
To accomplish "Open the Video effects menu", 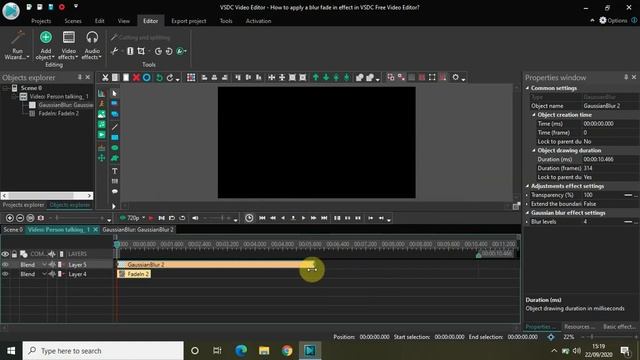I will point(69,45).
